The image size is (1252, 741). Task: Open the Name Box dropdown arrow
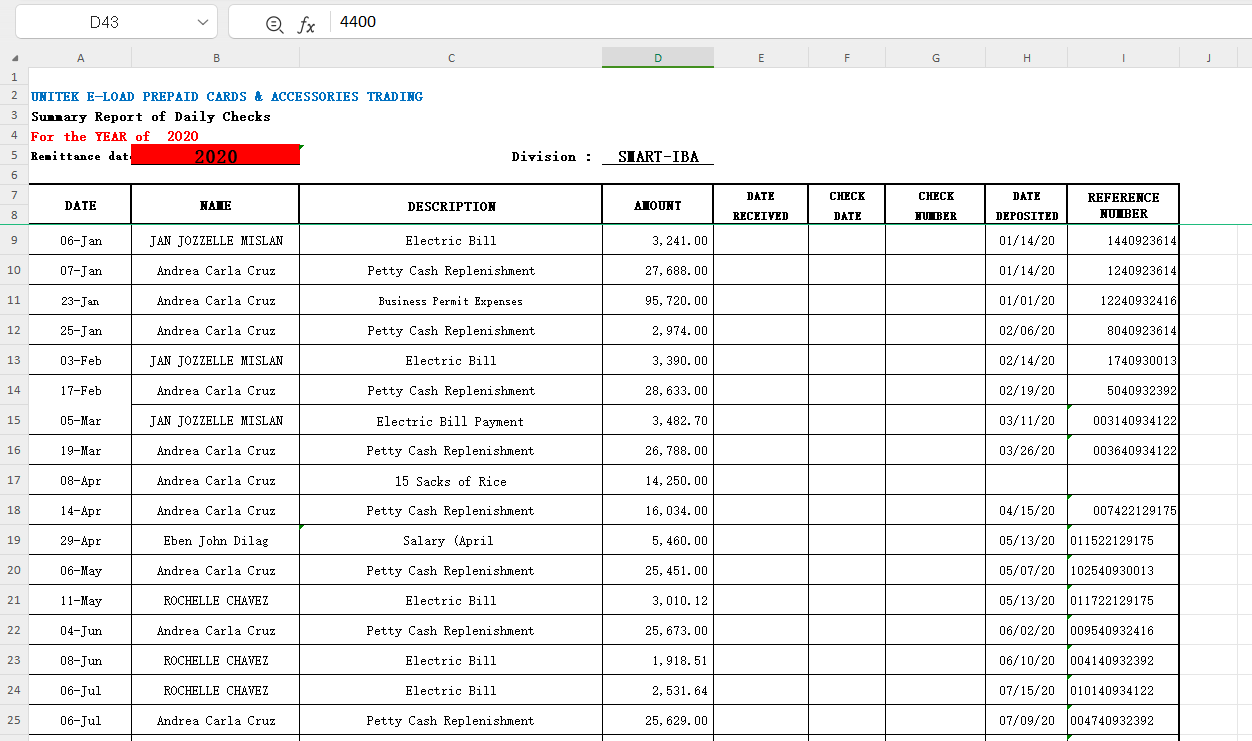203,22
